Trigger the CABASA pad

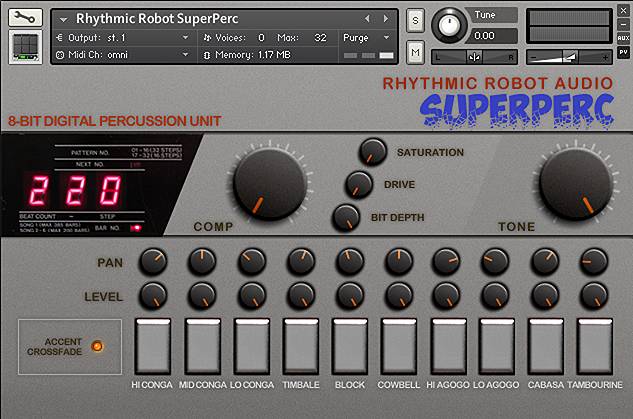(x=546, y=346)
